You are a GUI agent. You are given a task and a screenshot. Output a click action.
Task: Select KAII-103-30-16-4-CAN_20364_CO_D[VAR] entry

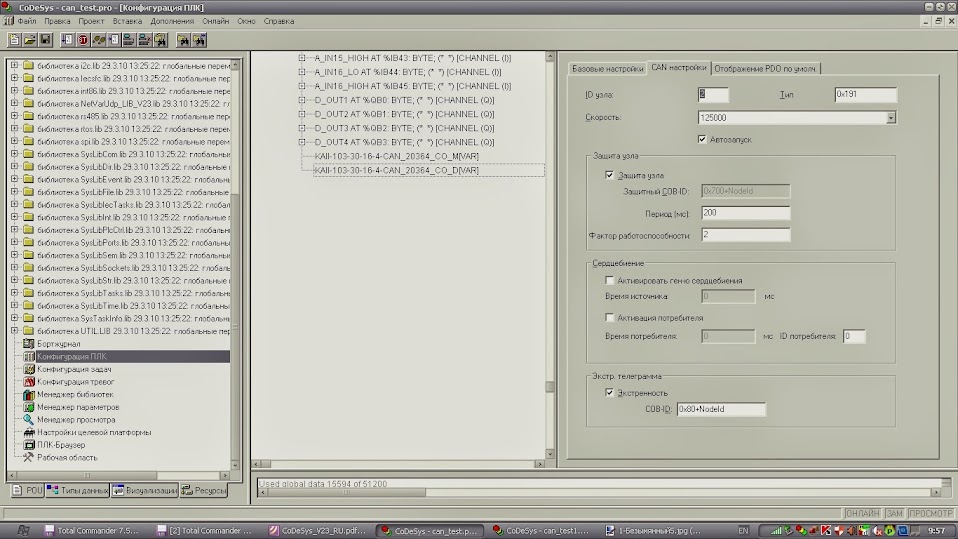click(x=397, y=170)
